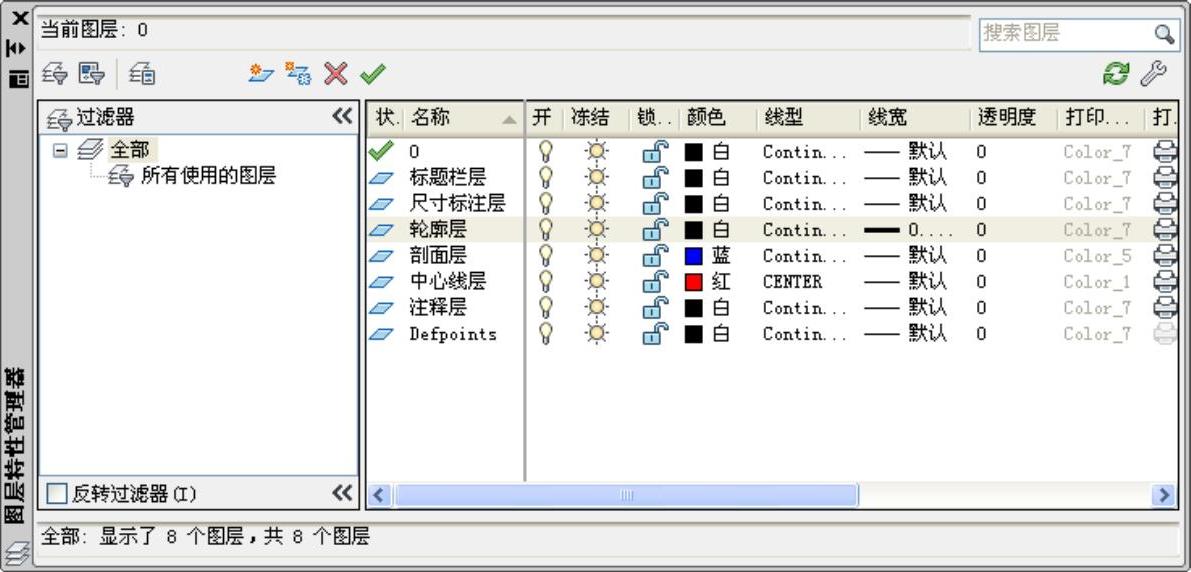Click the 颜色 column header

pyautogui.click(x=706, y=117)
